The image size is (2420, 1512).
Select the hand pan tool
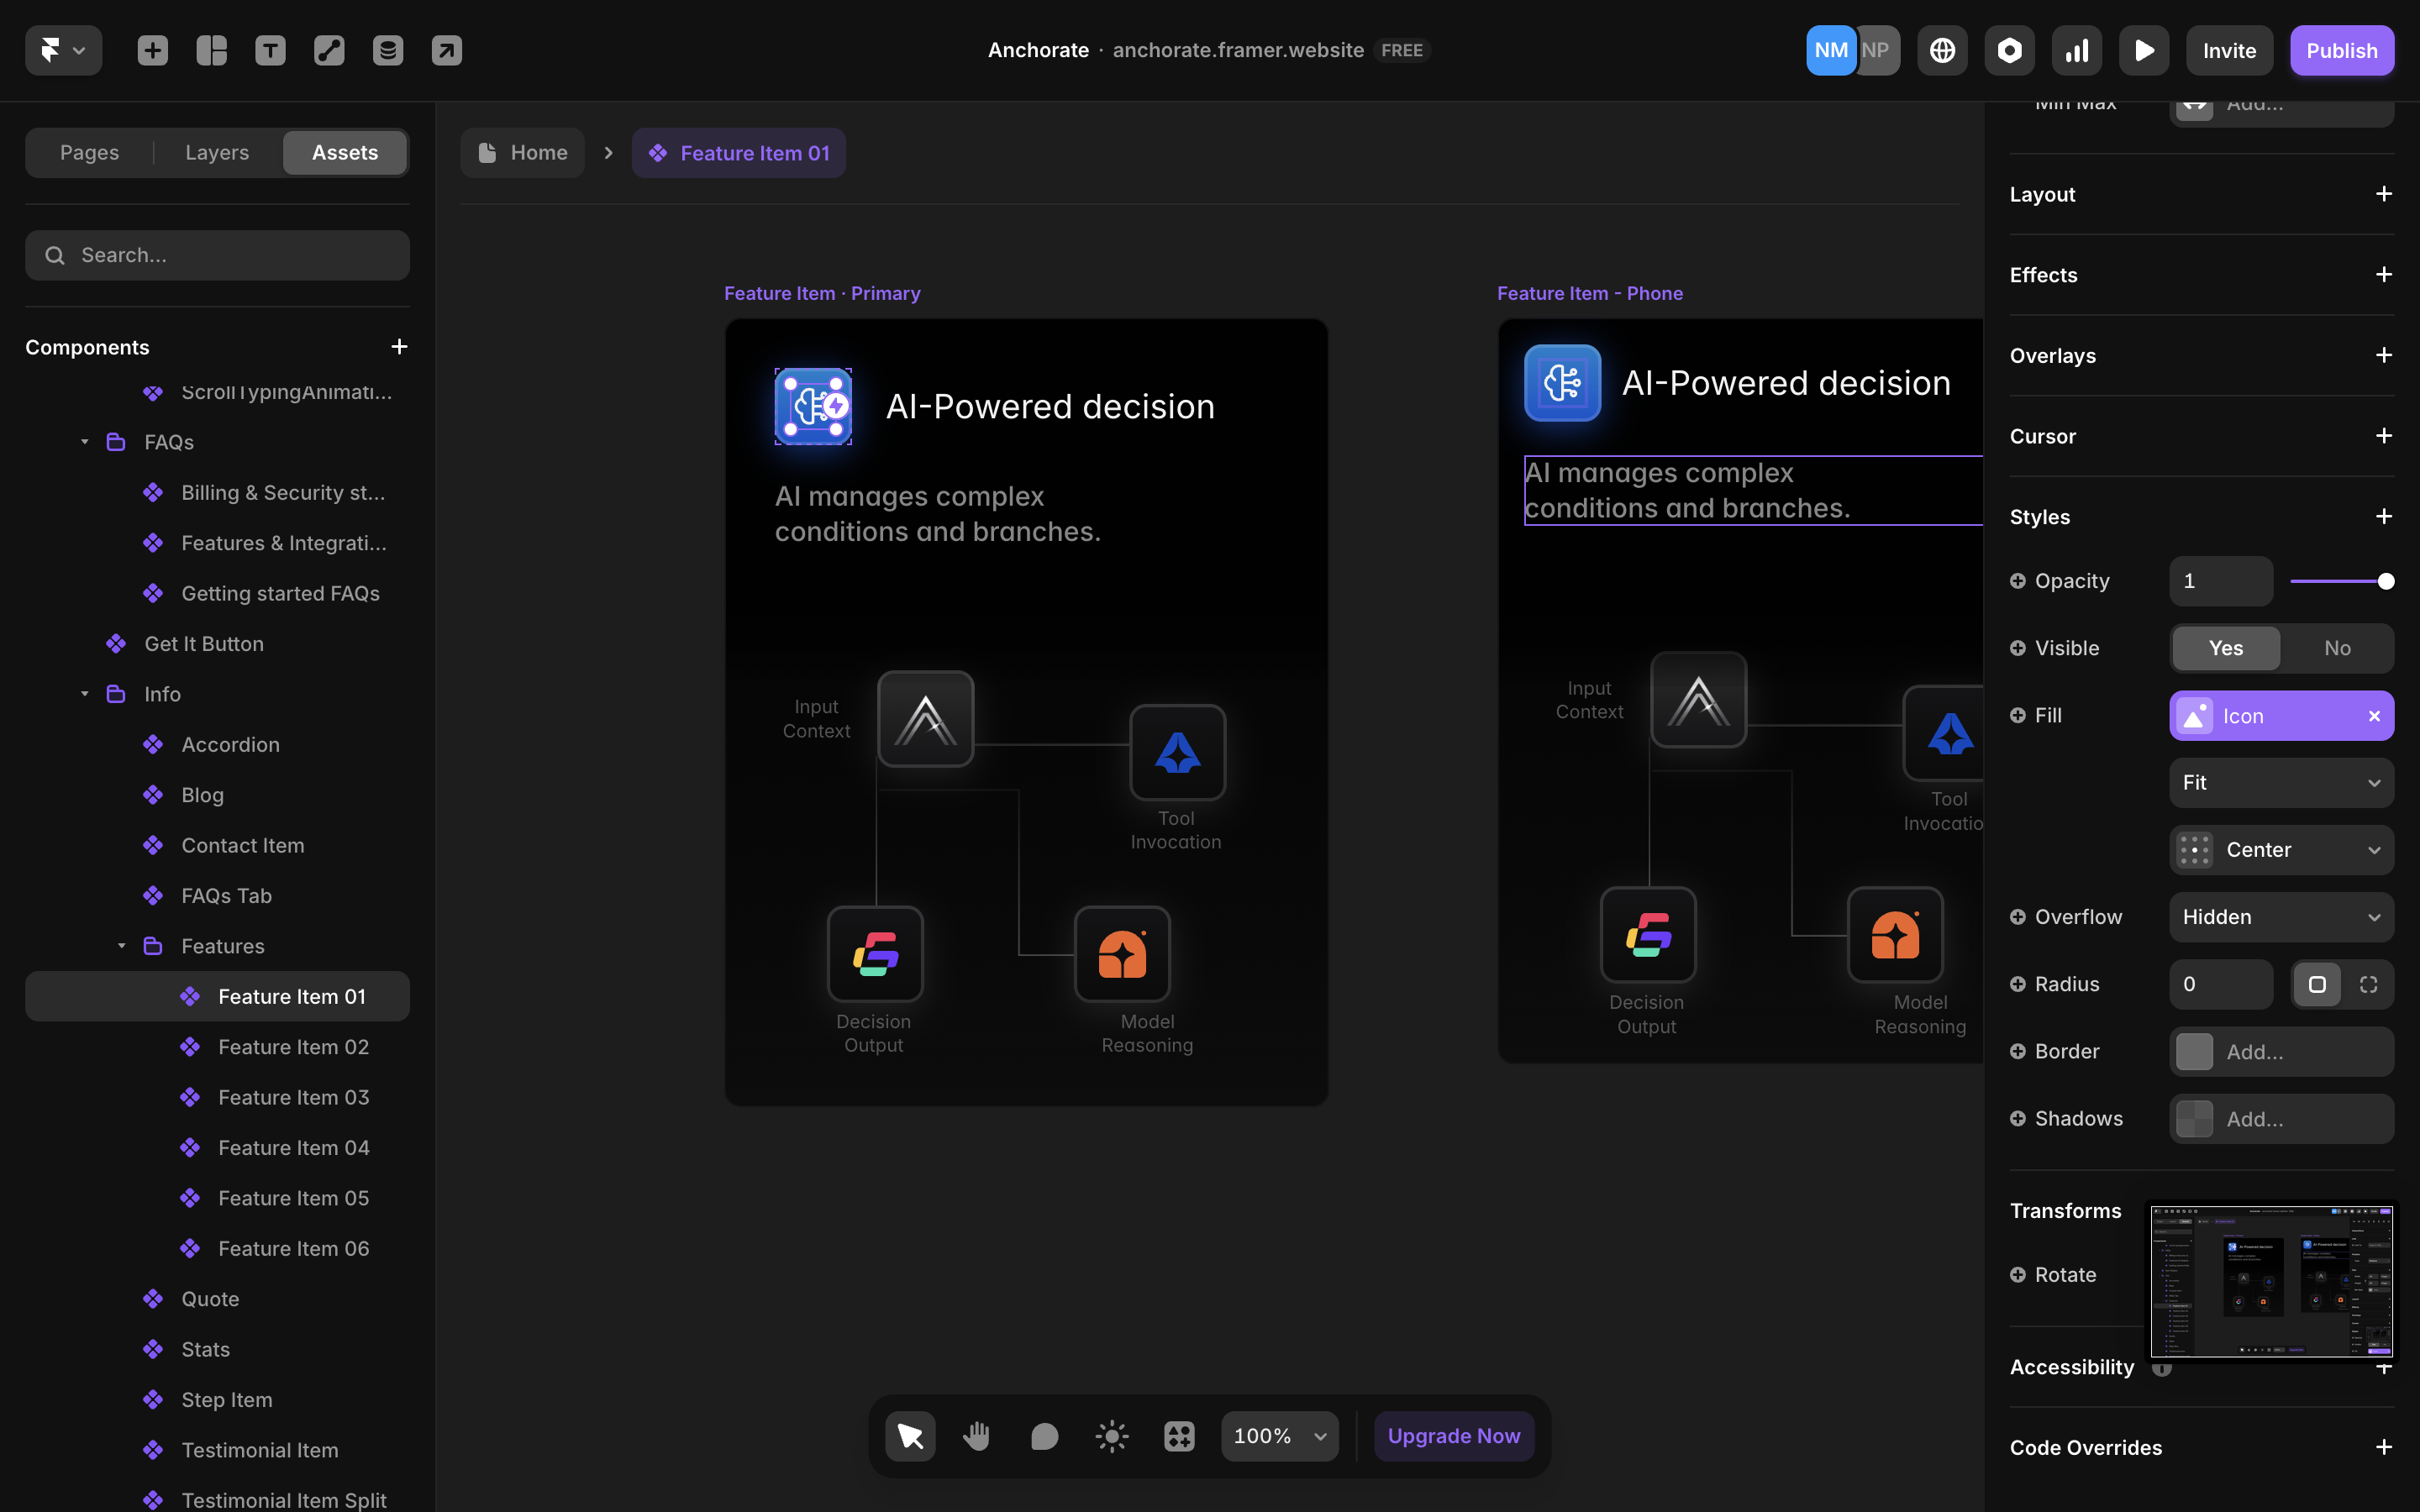(x=977, y=1436)
